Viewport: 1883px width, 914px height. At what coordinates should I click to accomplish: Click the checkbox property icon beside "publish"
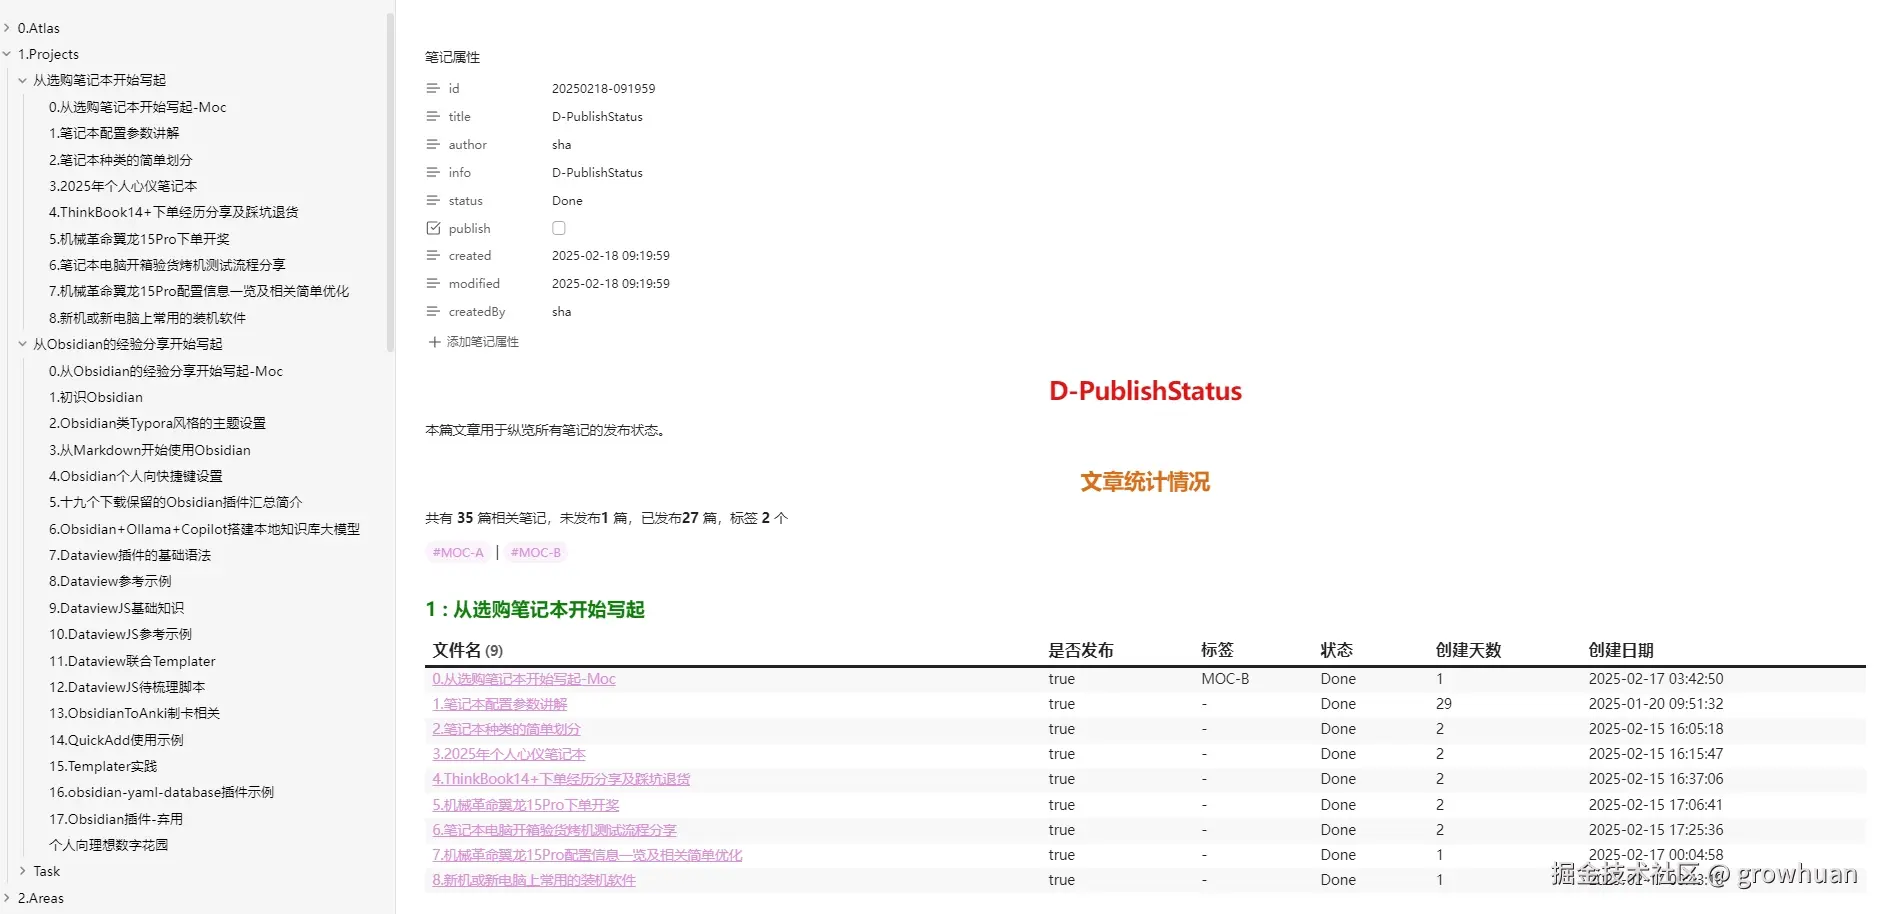(x=433, y=228)
